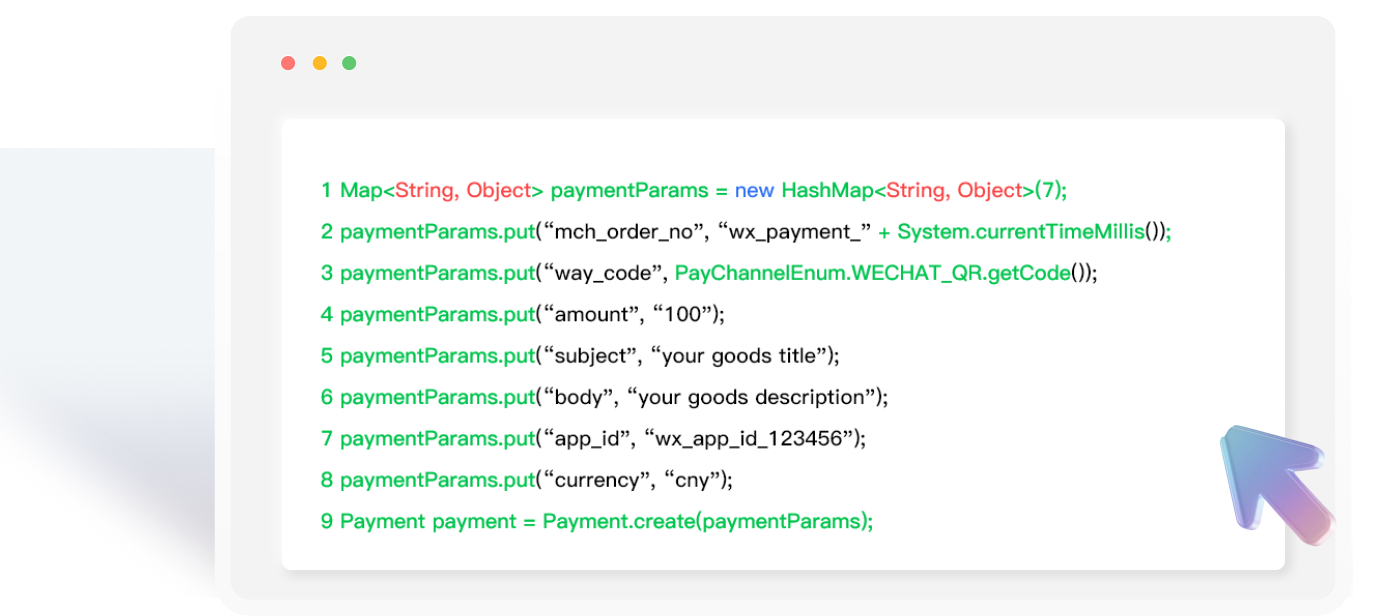Click the "your goods description" string
Image resolution: width=1389 pixels, height=616 pixels.
pos(751,397)
